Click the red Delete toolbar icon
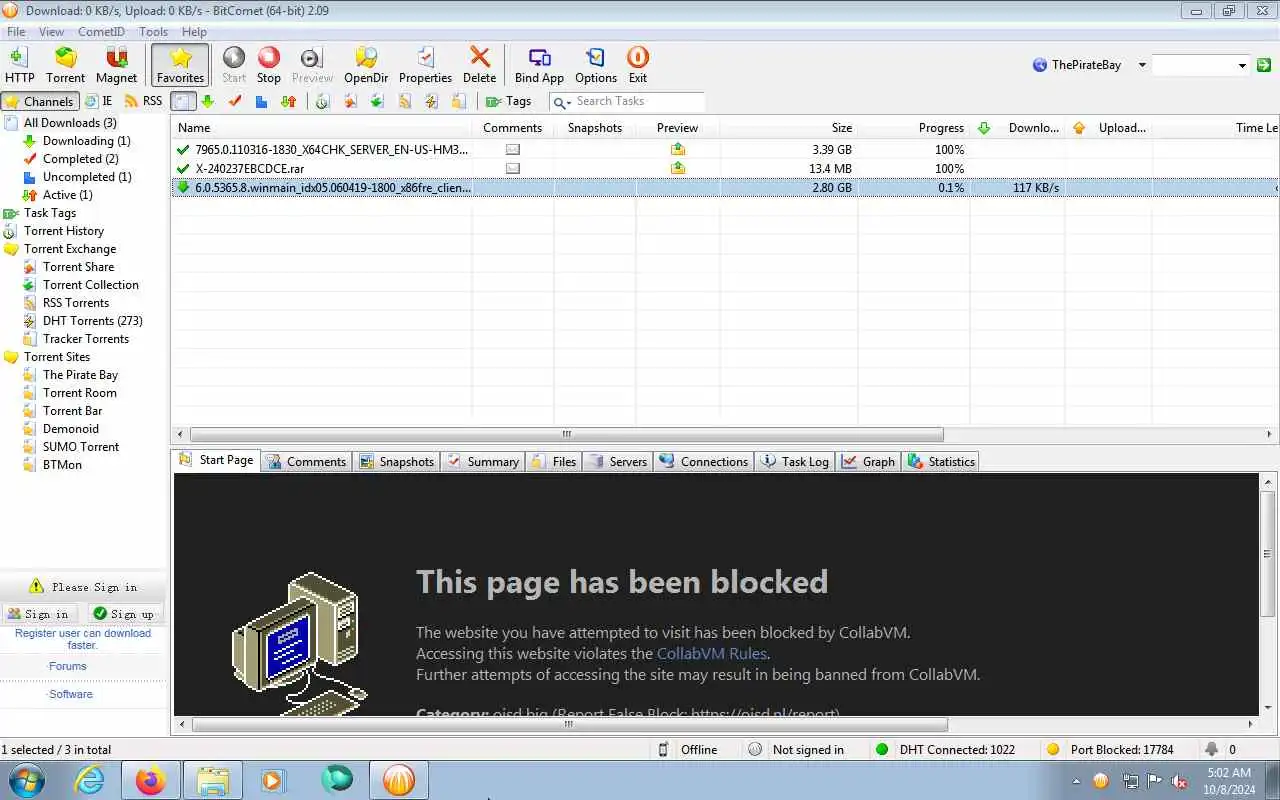 point(479,65)
